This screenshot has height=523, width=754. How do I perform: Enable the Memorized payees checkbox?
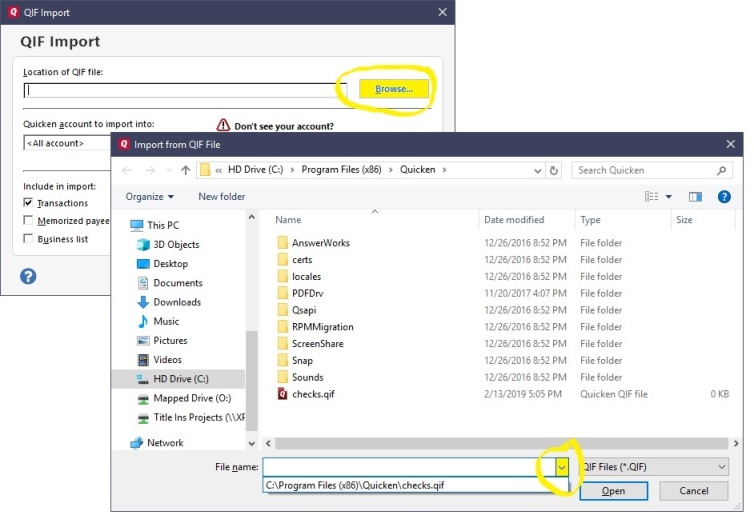click(28, 220)
